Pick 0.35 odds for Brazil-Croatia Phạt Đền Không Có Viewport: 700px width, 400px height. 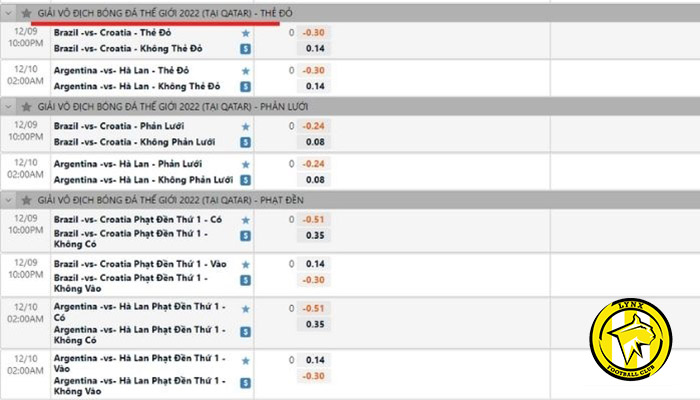click(314, 235)
